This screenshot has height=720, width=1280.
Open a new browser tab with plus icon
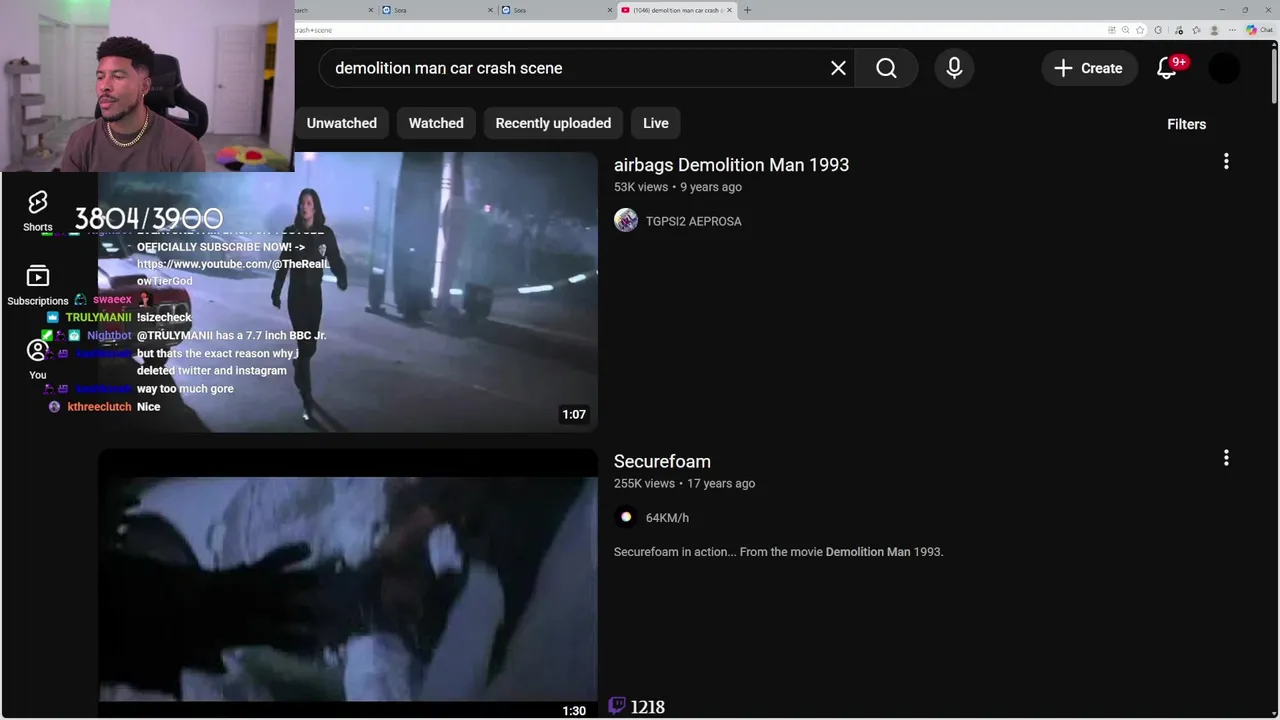[747, 10]
